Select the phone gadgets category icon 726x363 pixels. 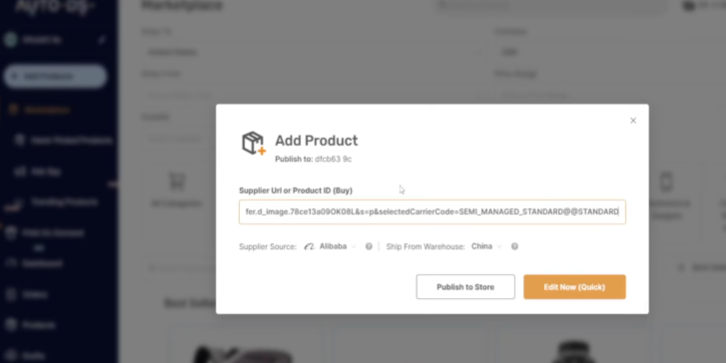[666, 181]
